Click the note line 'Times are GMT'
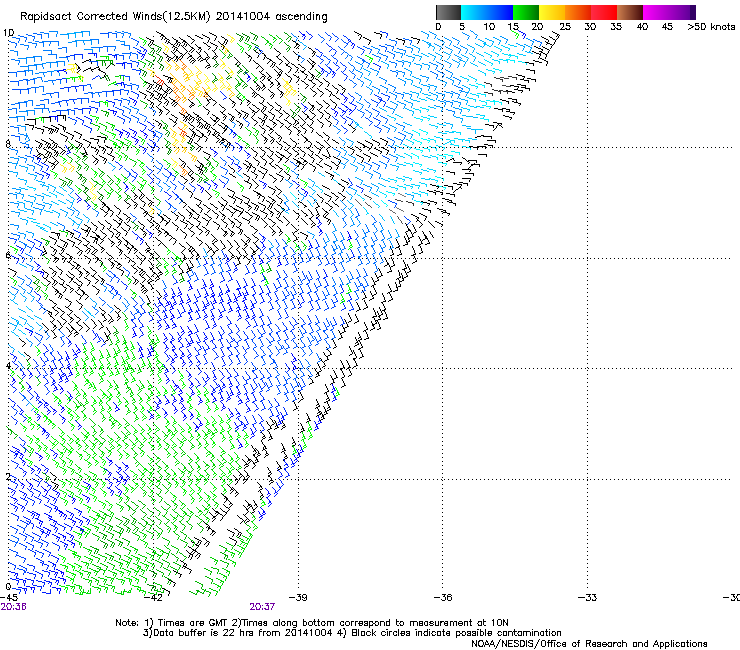Screen dimensions: 740x650 tap(192, 623)
